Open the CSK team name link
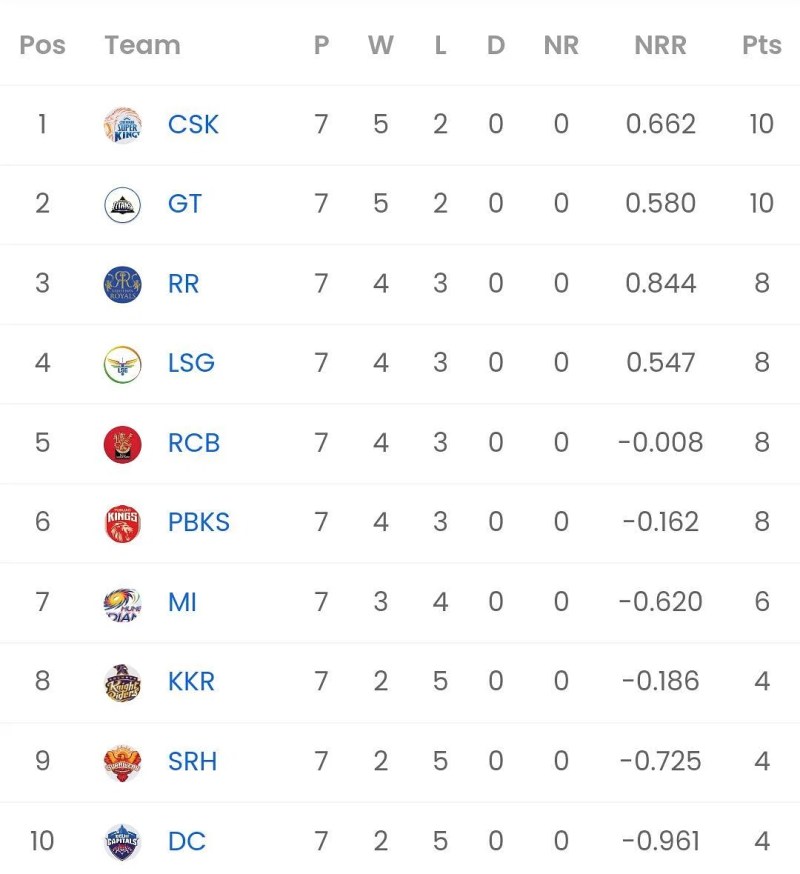Screen dimensions: 800x874 tap(193, 125)
